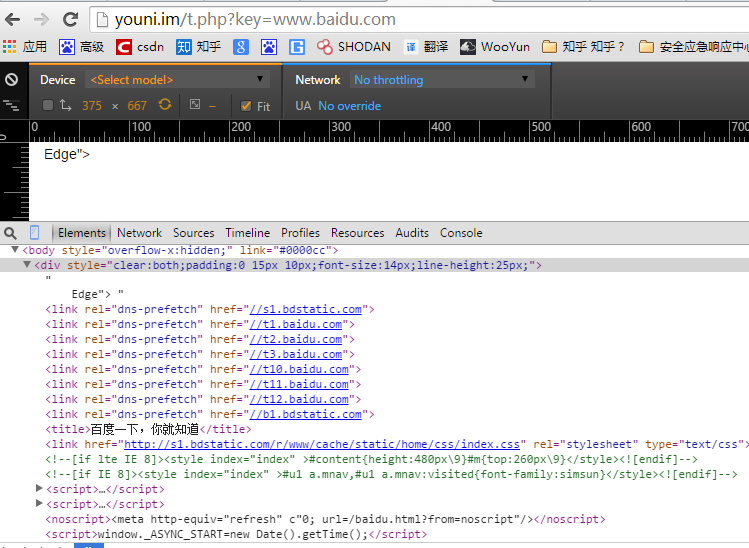Open the Timeline tab
The image size is (749, 548).
[x=247, y=233]
